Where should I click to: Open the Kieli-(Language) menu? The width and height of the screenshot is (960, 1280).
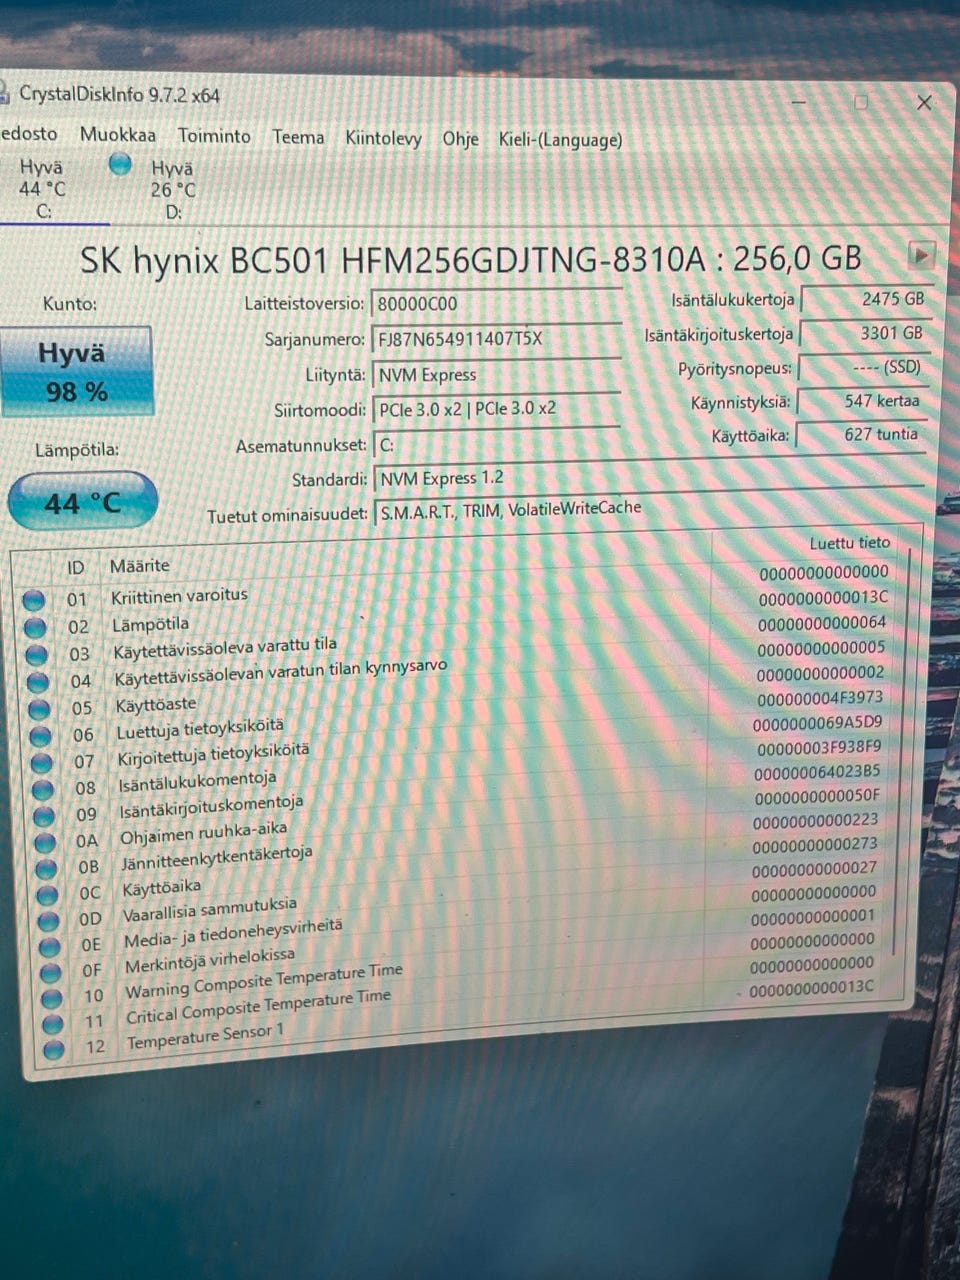click(x=560, y=140)
